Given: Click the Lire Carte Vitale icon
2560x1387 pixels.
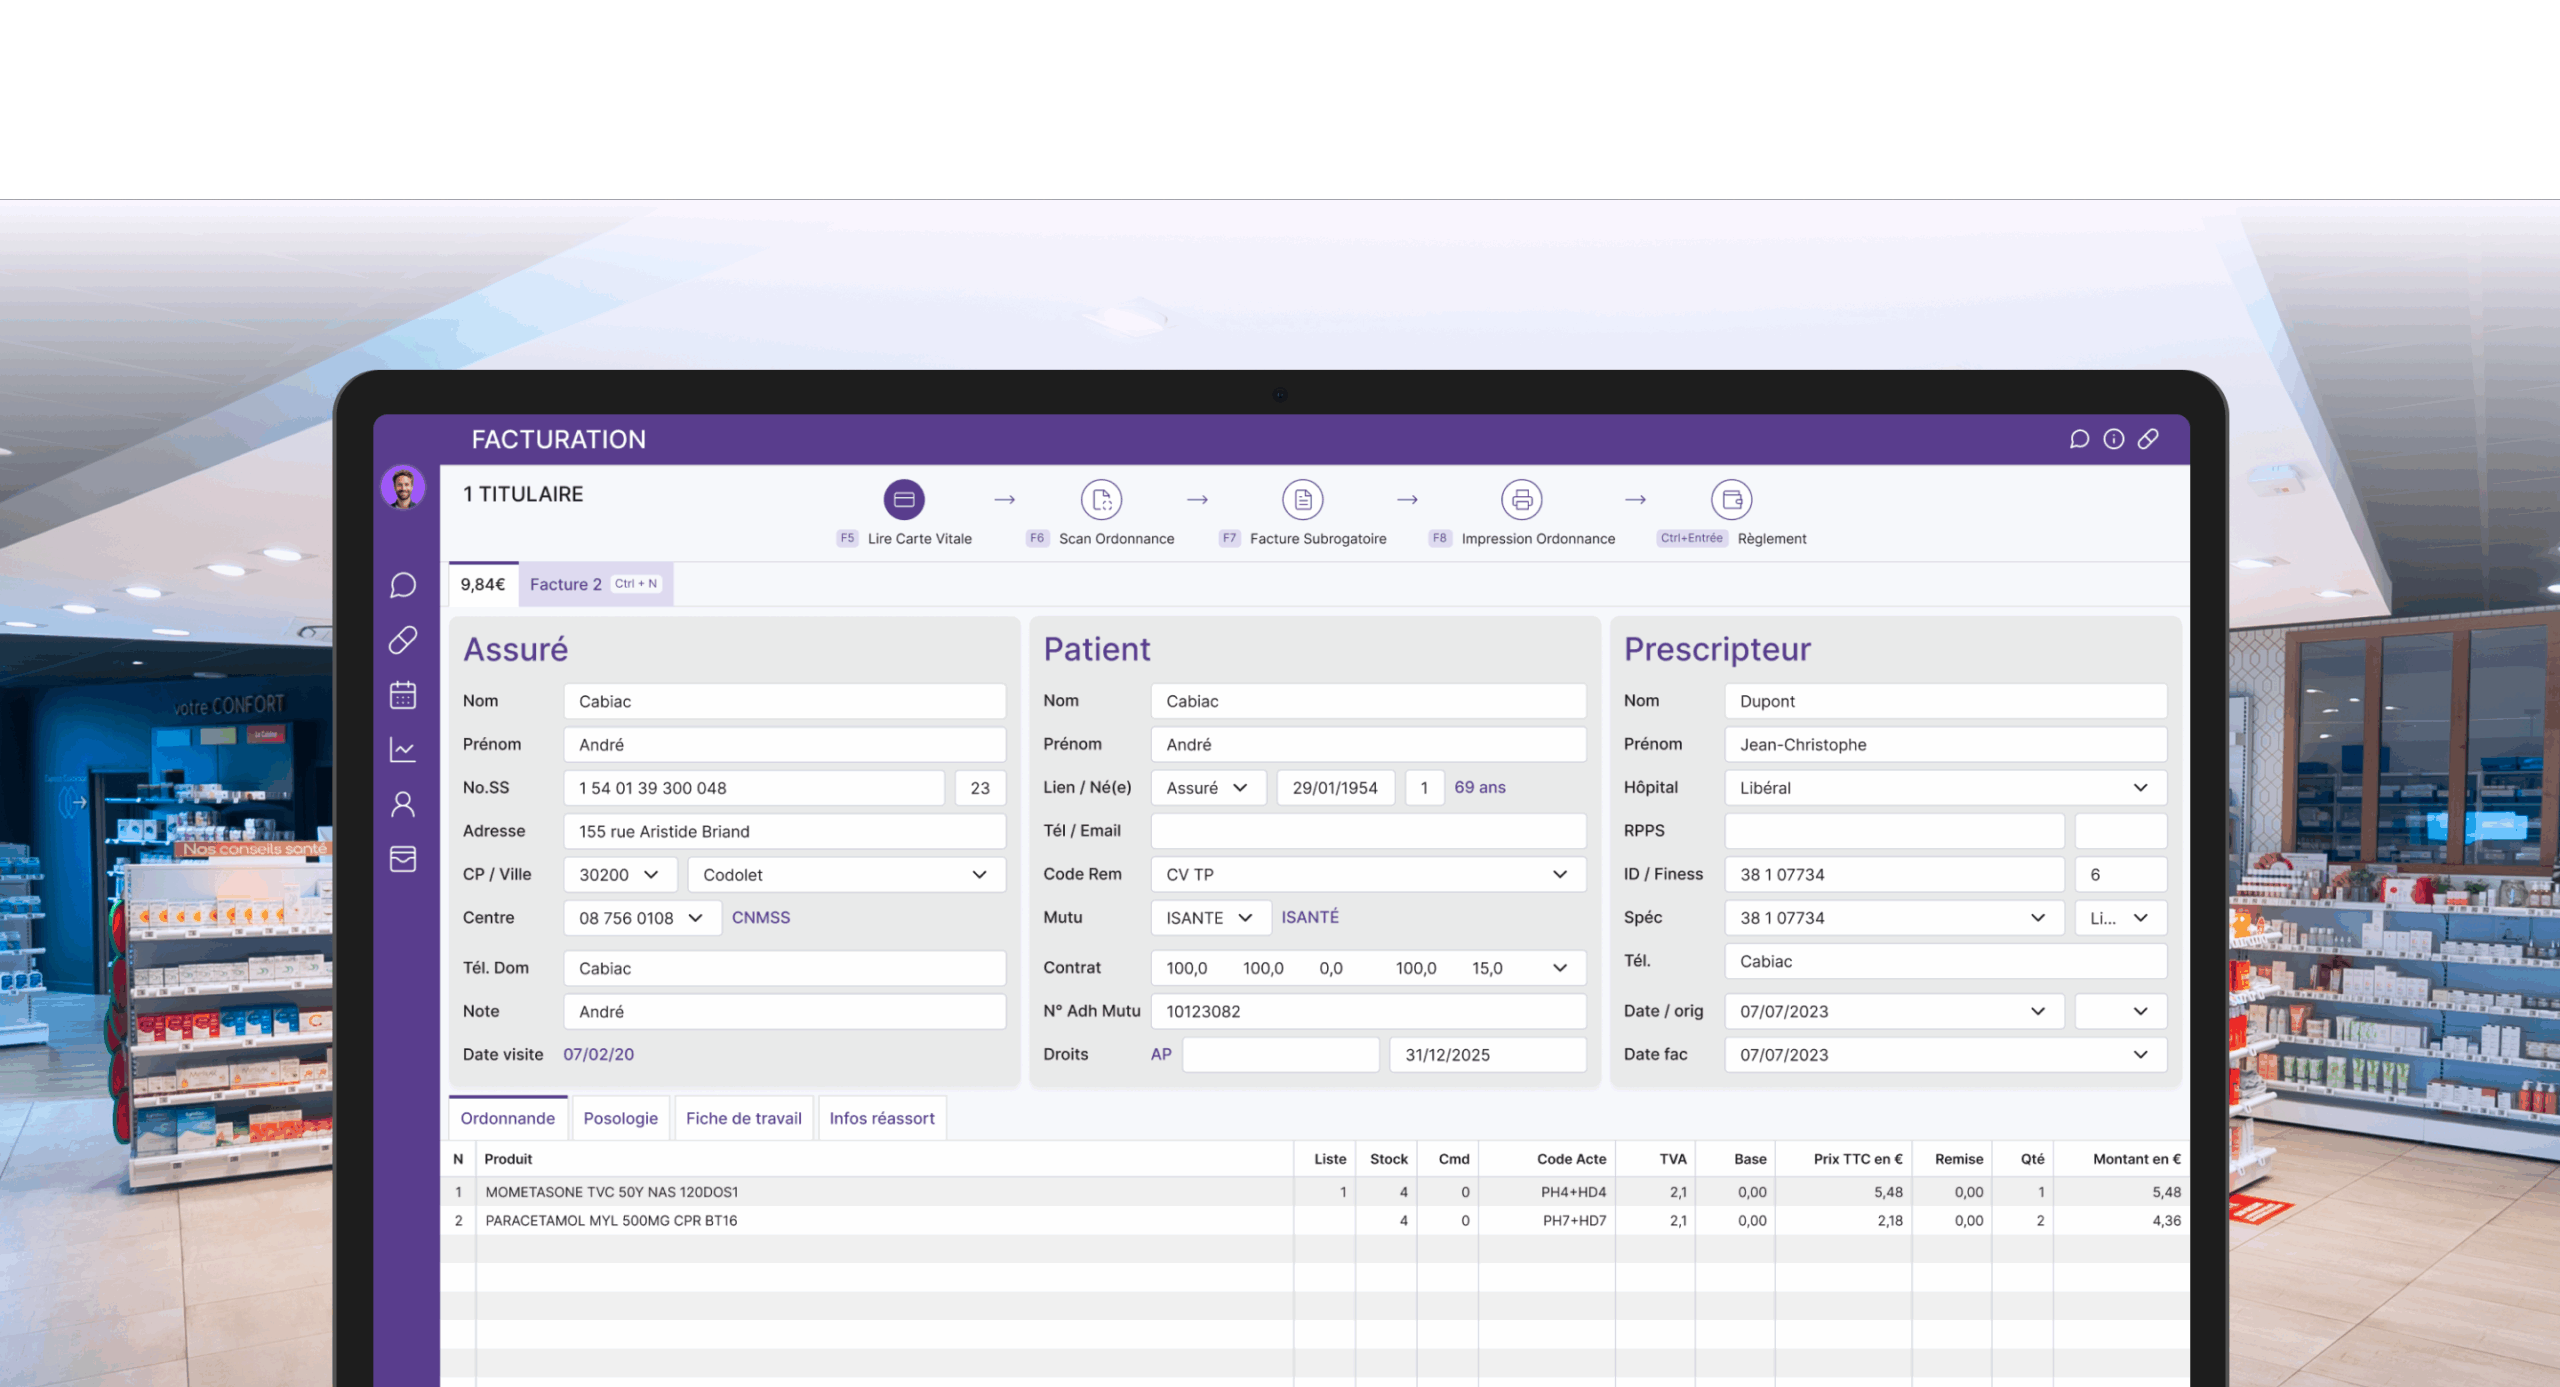Looking at the screenshot, I should point(903,499).
